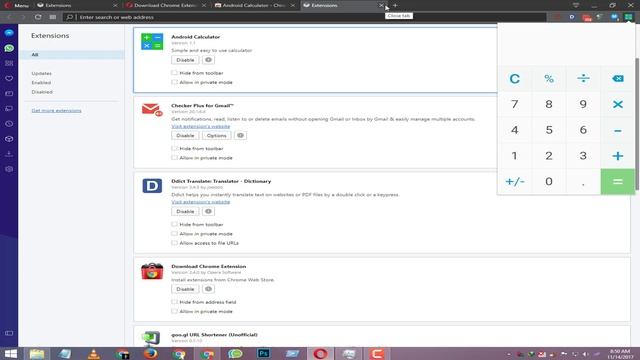Visit Checker Plus extension's website link
Screen dimensions: 640x360
(x=201, y=127)
